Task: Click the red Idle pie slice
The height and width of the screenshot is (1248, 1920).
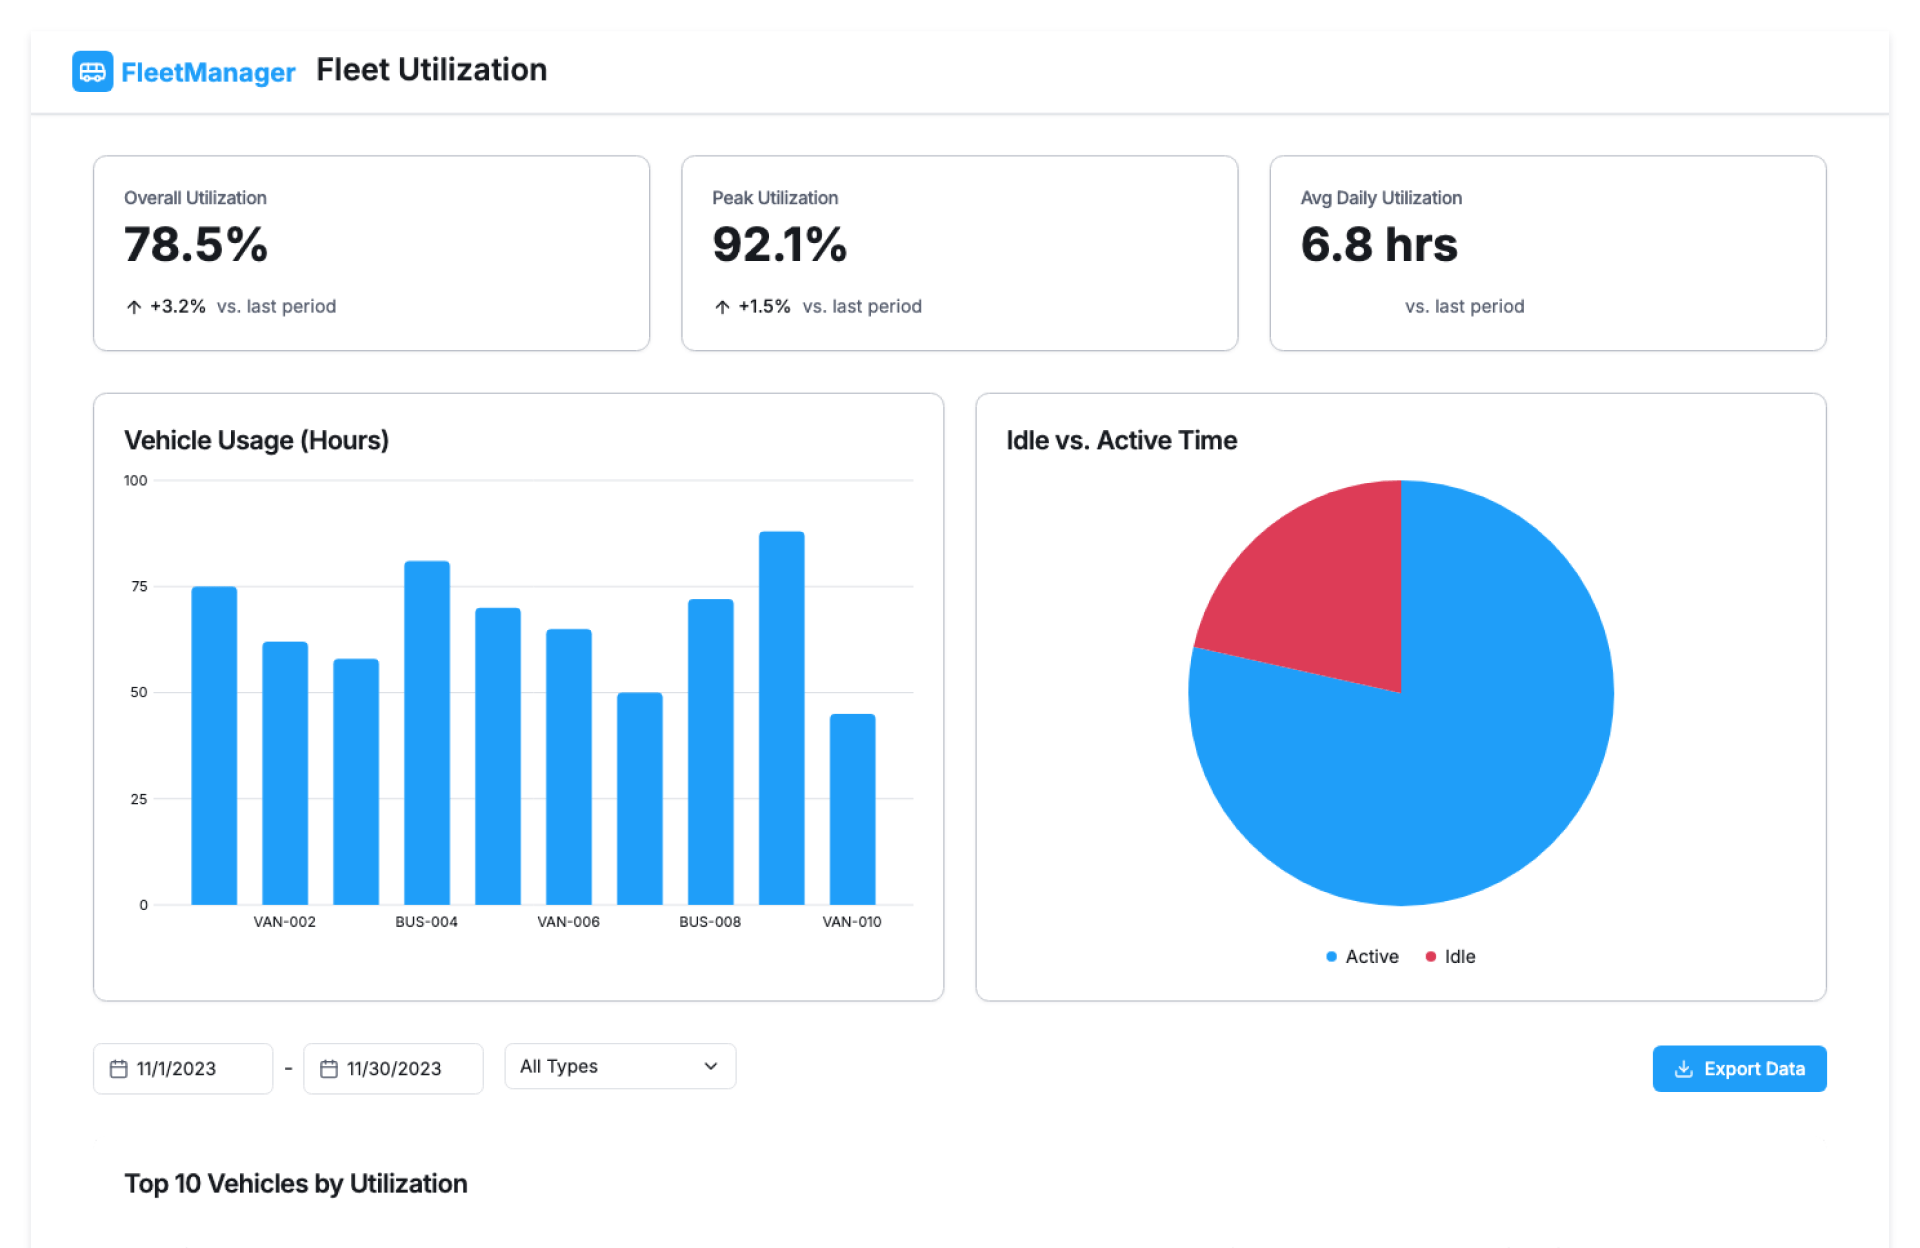Action: (1320, 590)
